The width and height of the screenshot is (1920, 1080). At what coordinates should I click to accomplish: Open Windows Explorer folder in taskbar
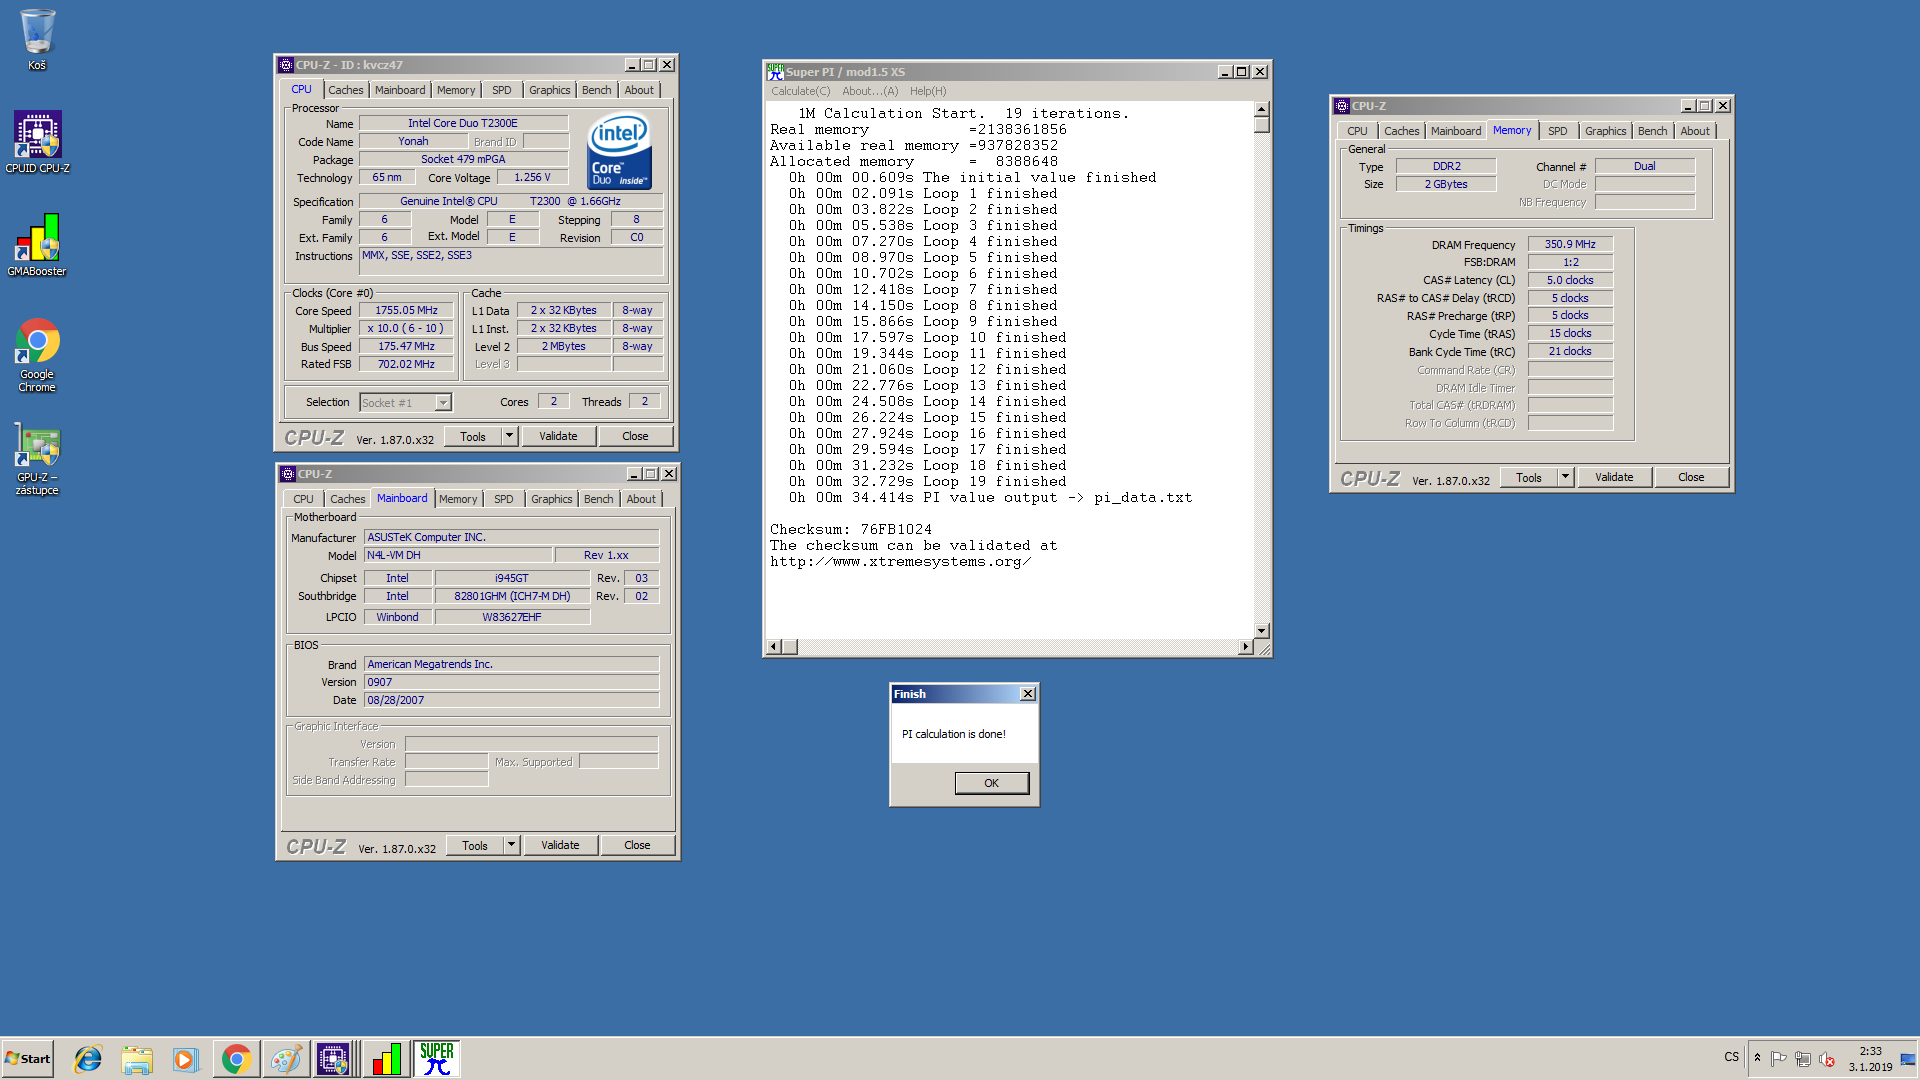(137, 1059)
